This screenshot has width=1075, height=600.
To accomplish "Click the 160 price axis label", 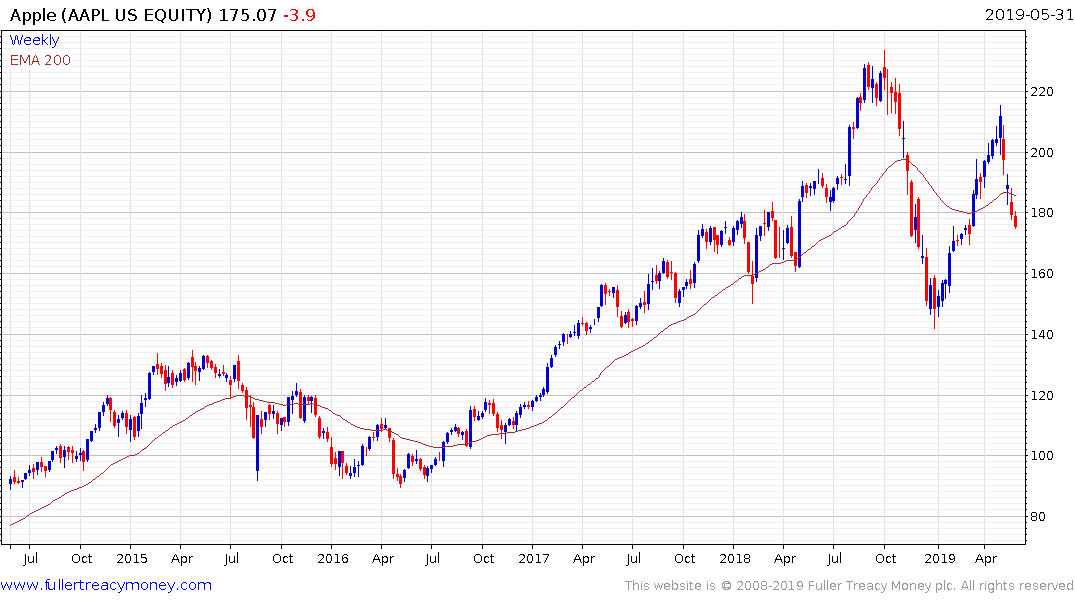I will point(1042,274).
